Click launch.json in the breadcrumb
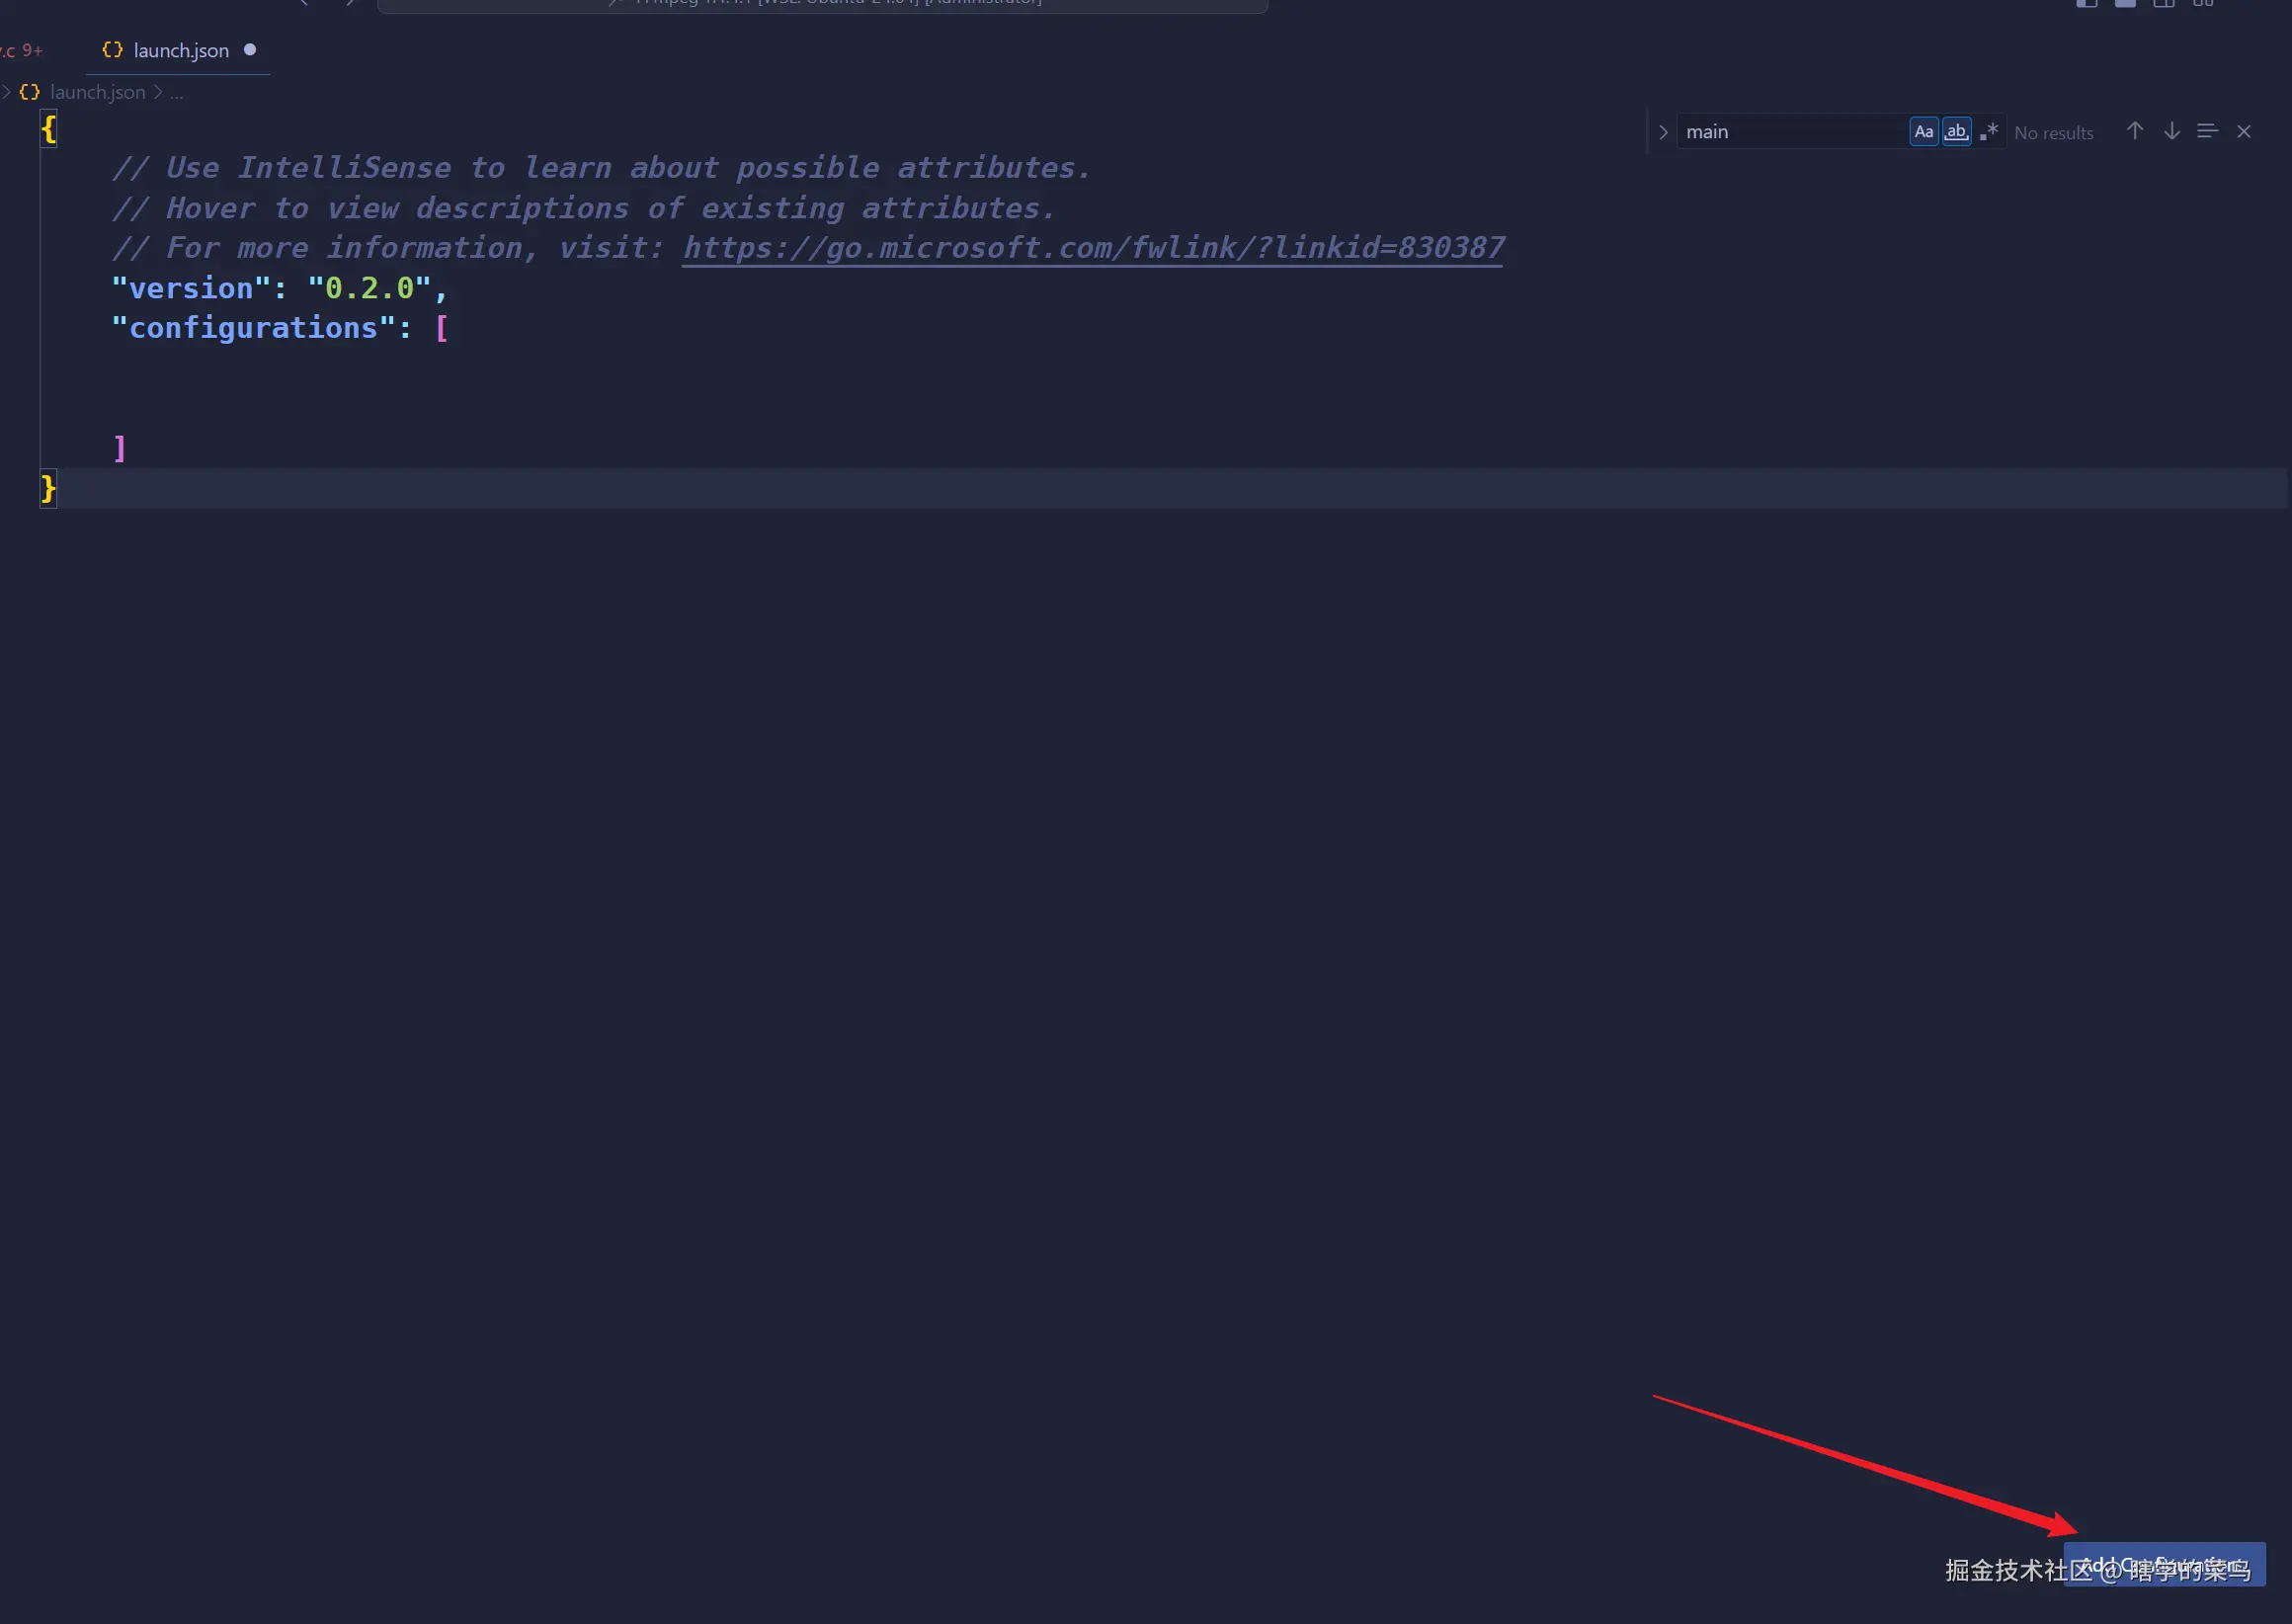This screenshot has height=1624, width=2292. tap(97, 92)
